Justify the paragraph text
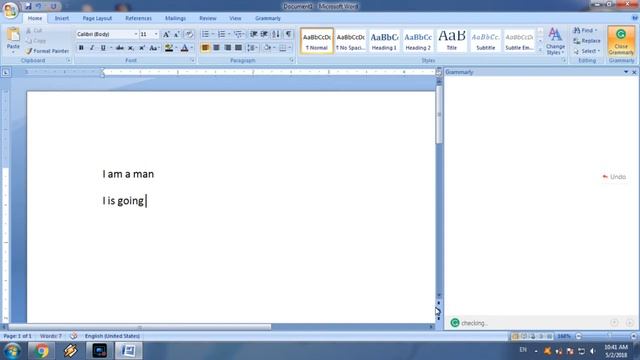Image resolution: width=640 pixels, height=360 pixels. pyautogui.click(x=238, y=48)
